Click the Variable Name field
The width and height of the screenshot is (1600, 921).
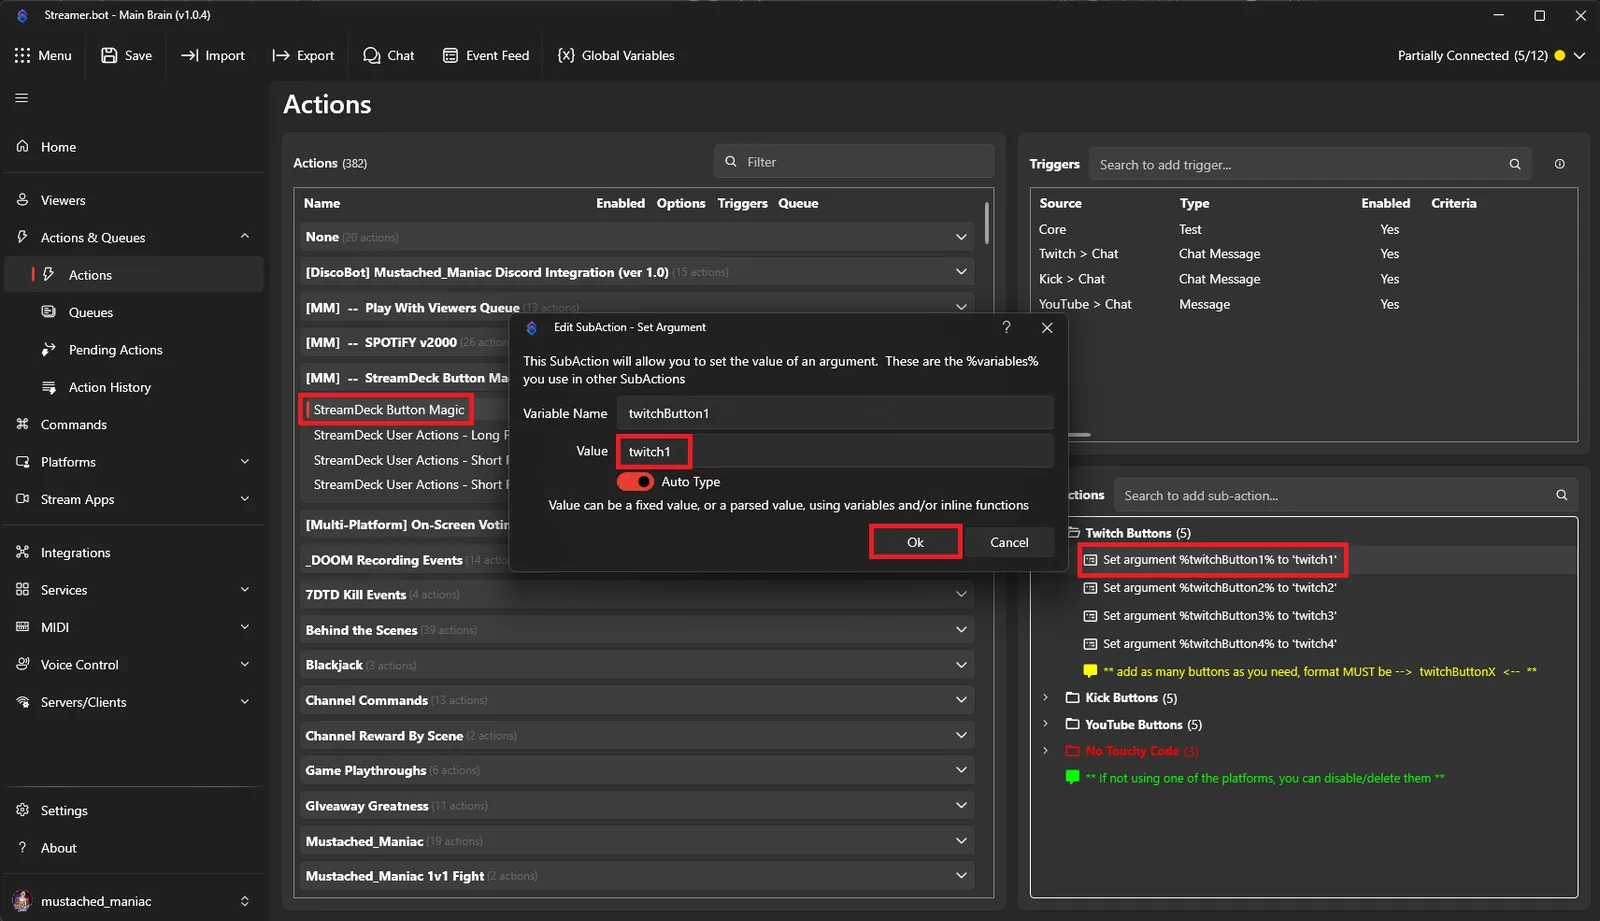pos(835,413)
